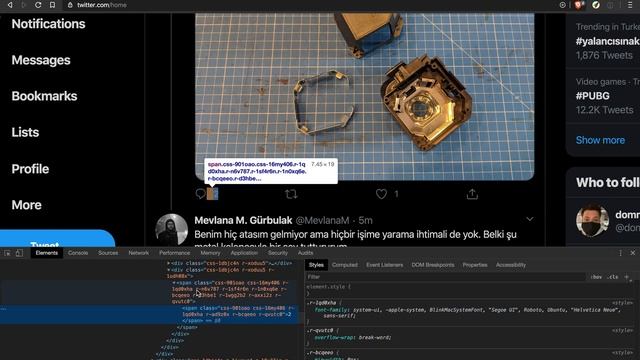The height and width of the screenshot is (360, 640).
Task: Share the tweet with the upload icon
Action: (472, 194)
